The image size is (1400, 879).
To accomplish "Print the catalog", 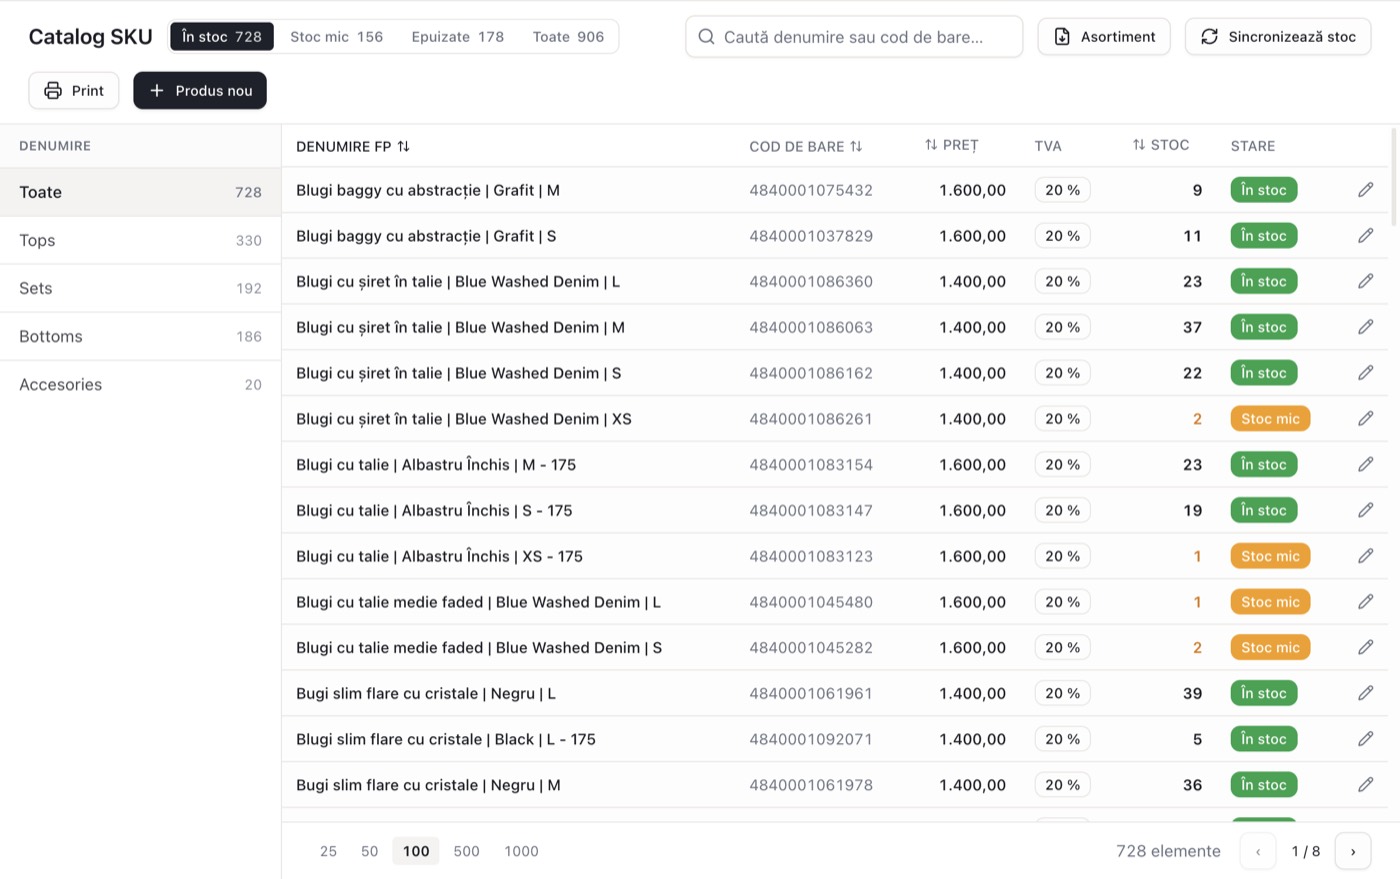I will pyautogui.click(x=74, y=91).
